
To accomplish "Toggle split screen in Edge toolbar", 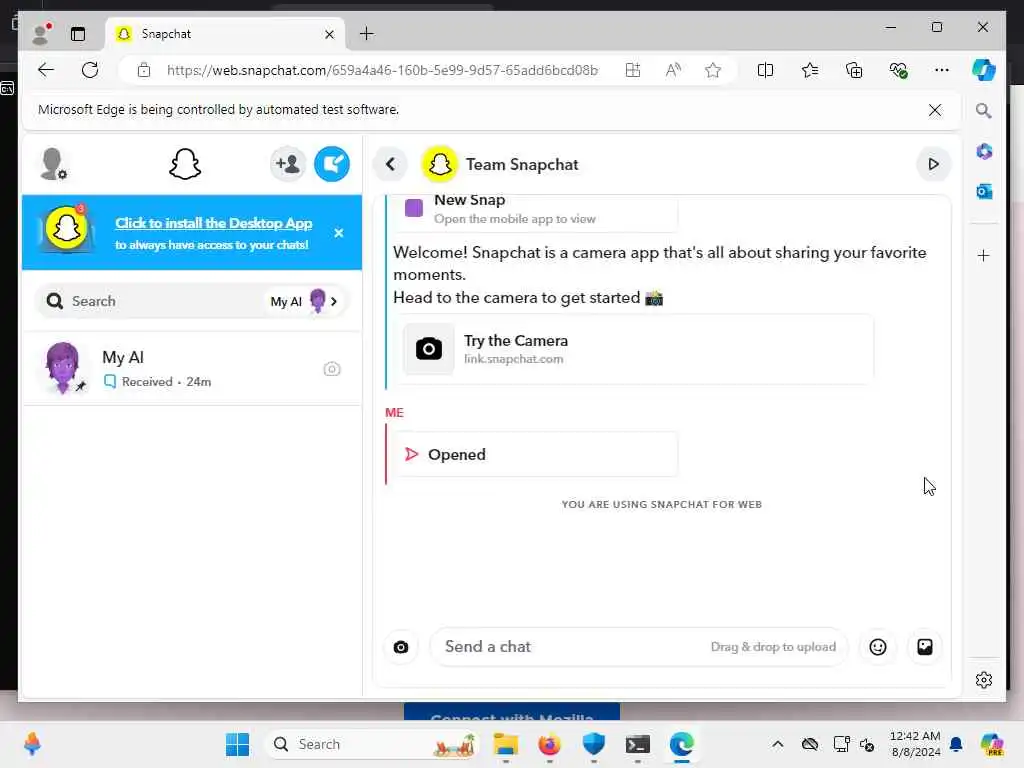I will click(765, 70).
